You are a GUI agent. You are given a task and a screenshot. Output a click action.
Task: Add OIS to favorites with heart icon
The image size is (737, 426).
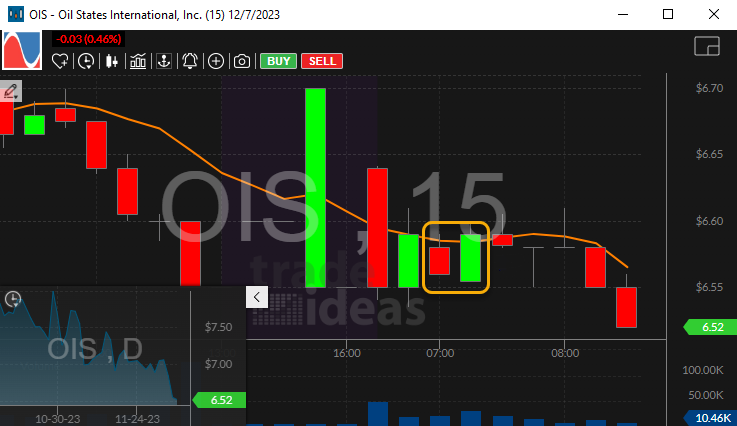coord(60,61)
